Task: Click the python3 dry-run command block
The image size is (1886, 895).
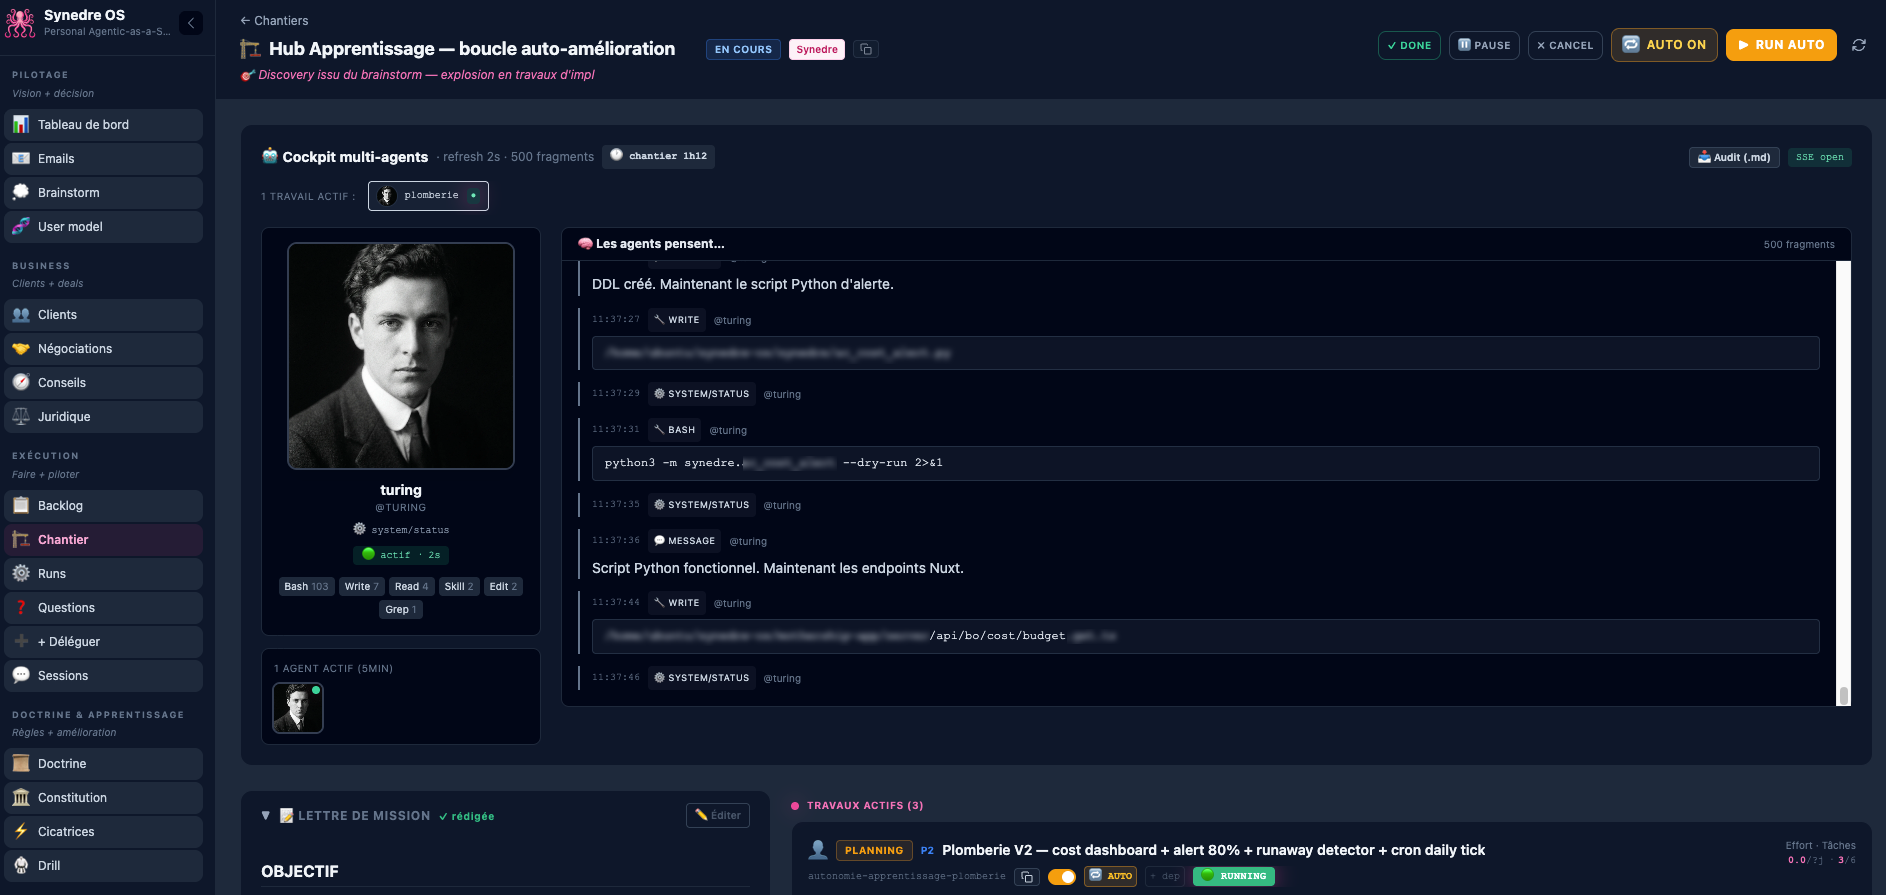Action: tap(1205, 463)
